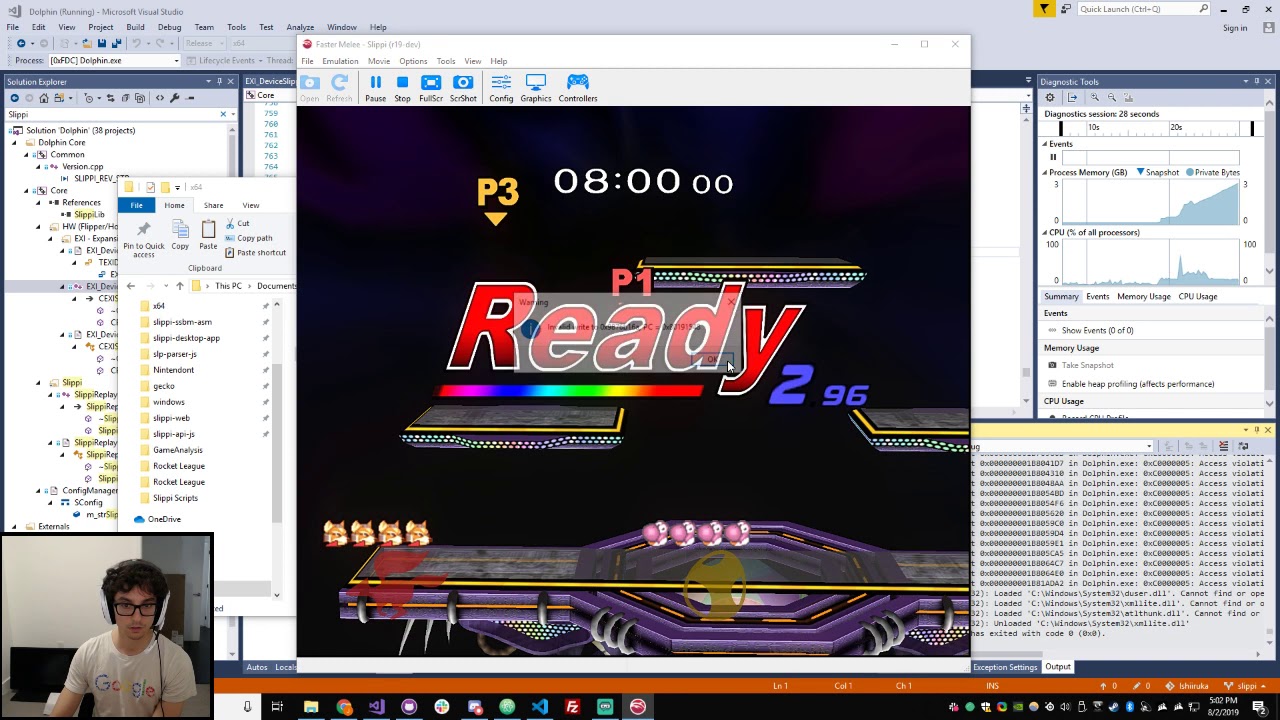Switch Faster Melee to fullscreen with FullScr
Image resolution: width=1280 pixels, height=720 pixels.
431,88
